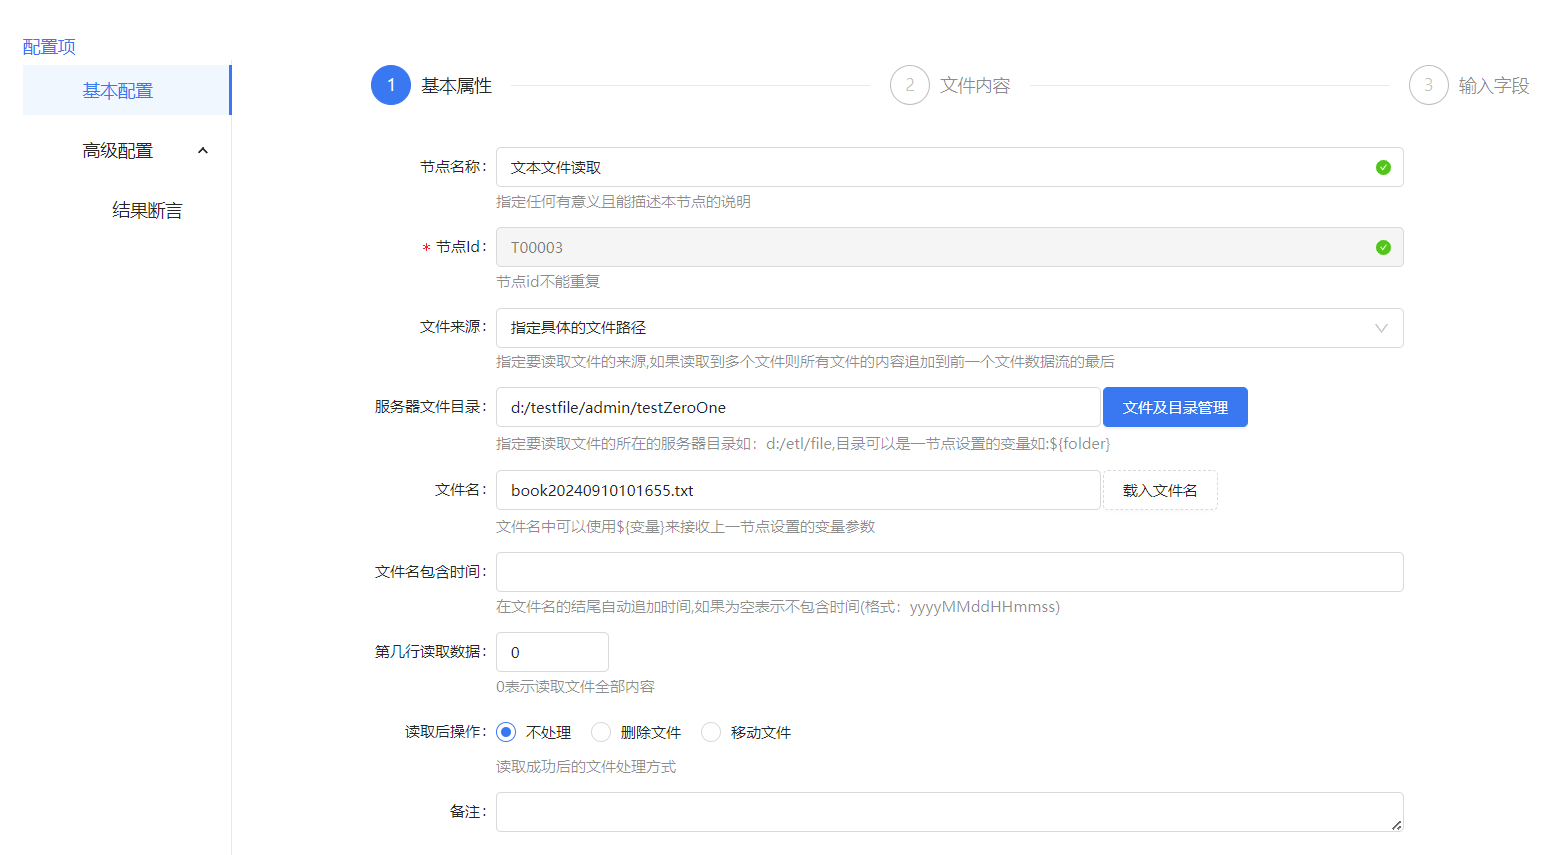
Task: Click hint text 指定任何有意义且能描述本节点的说明
Action: click(x=623, y=202)
